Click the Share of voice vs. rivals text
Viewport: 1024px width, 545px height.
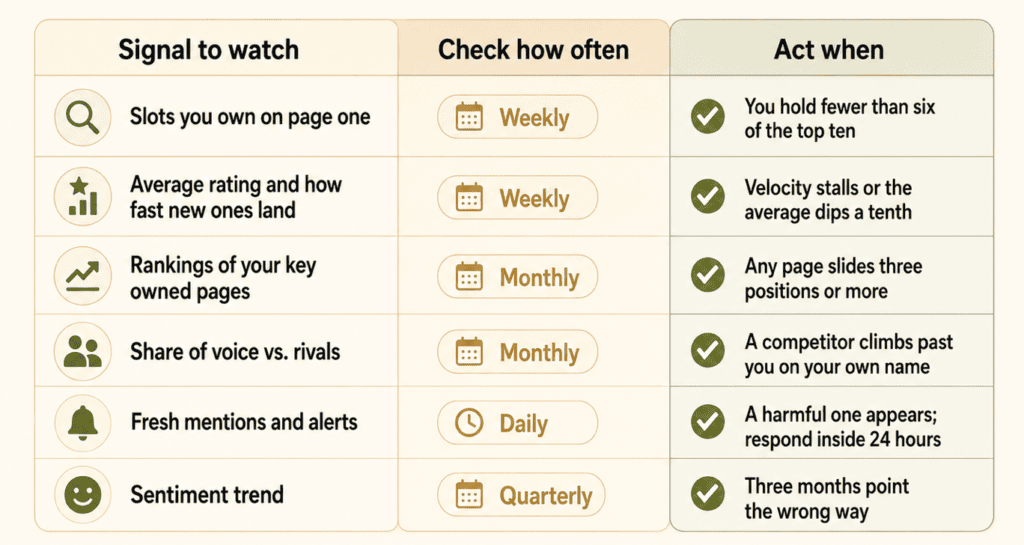[x=235, y=352]
